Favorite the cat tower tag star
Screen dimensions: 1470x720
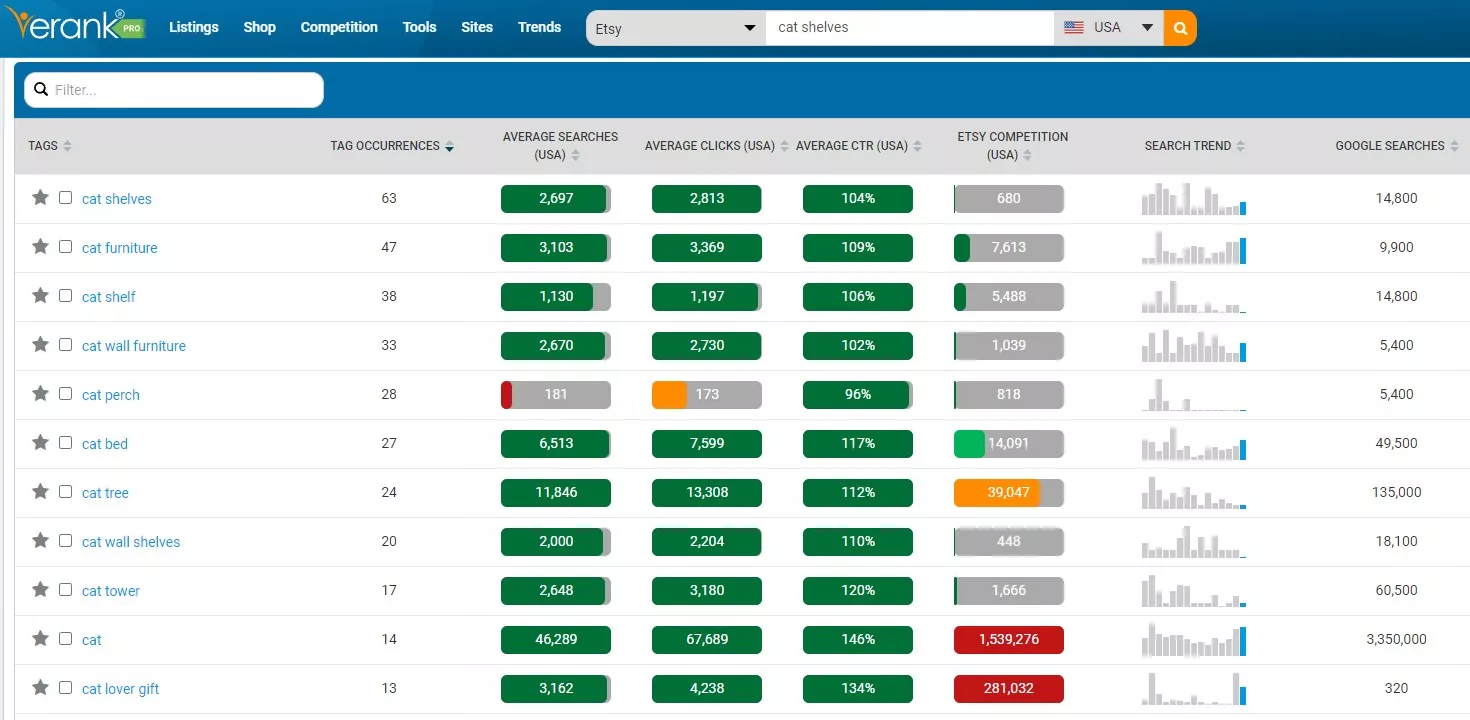(x=40, y=590)
